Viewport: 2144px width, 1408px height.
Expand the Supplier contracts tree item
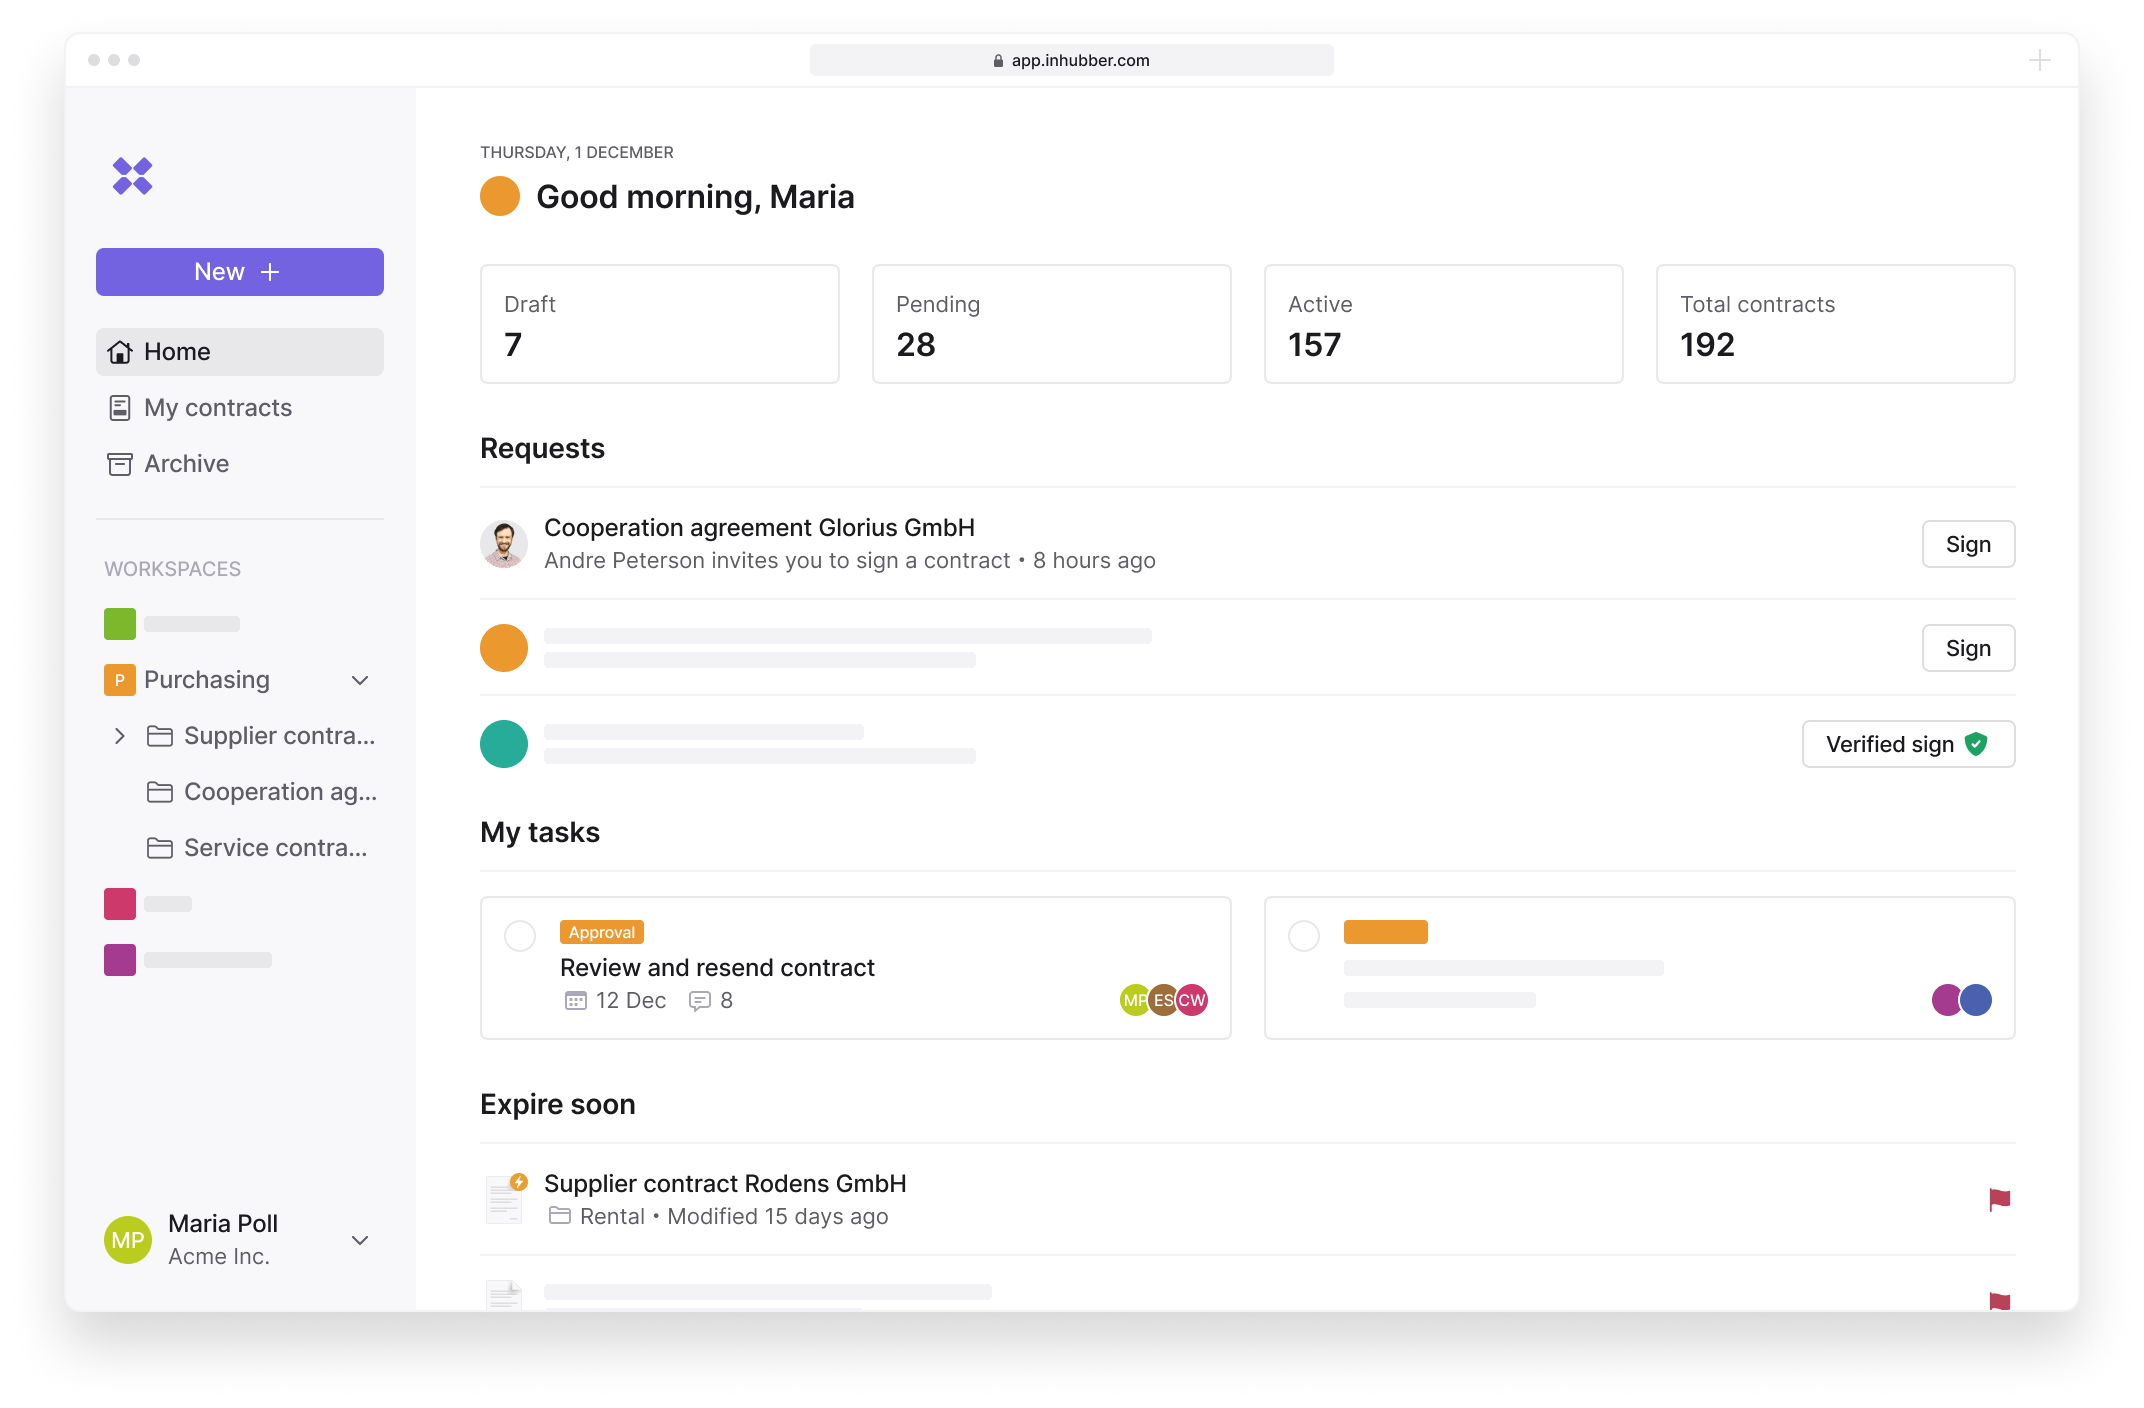tap(119, 735)
